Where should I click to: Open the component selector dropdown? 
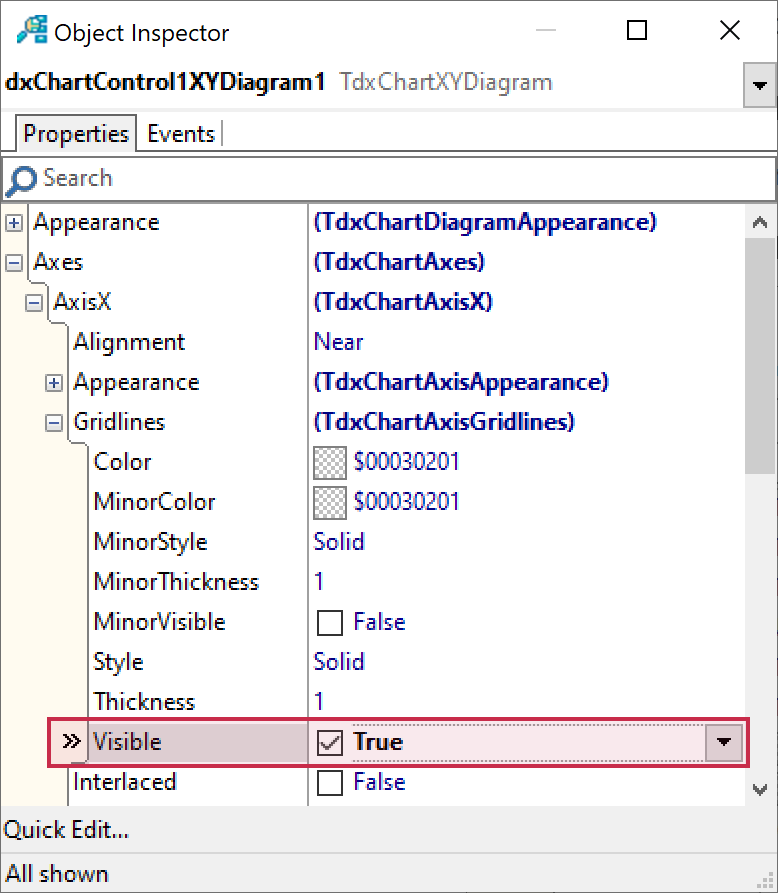tap(760, 86)
